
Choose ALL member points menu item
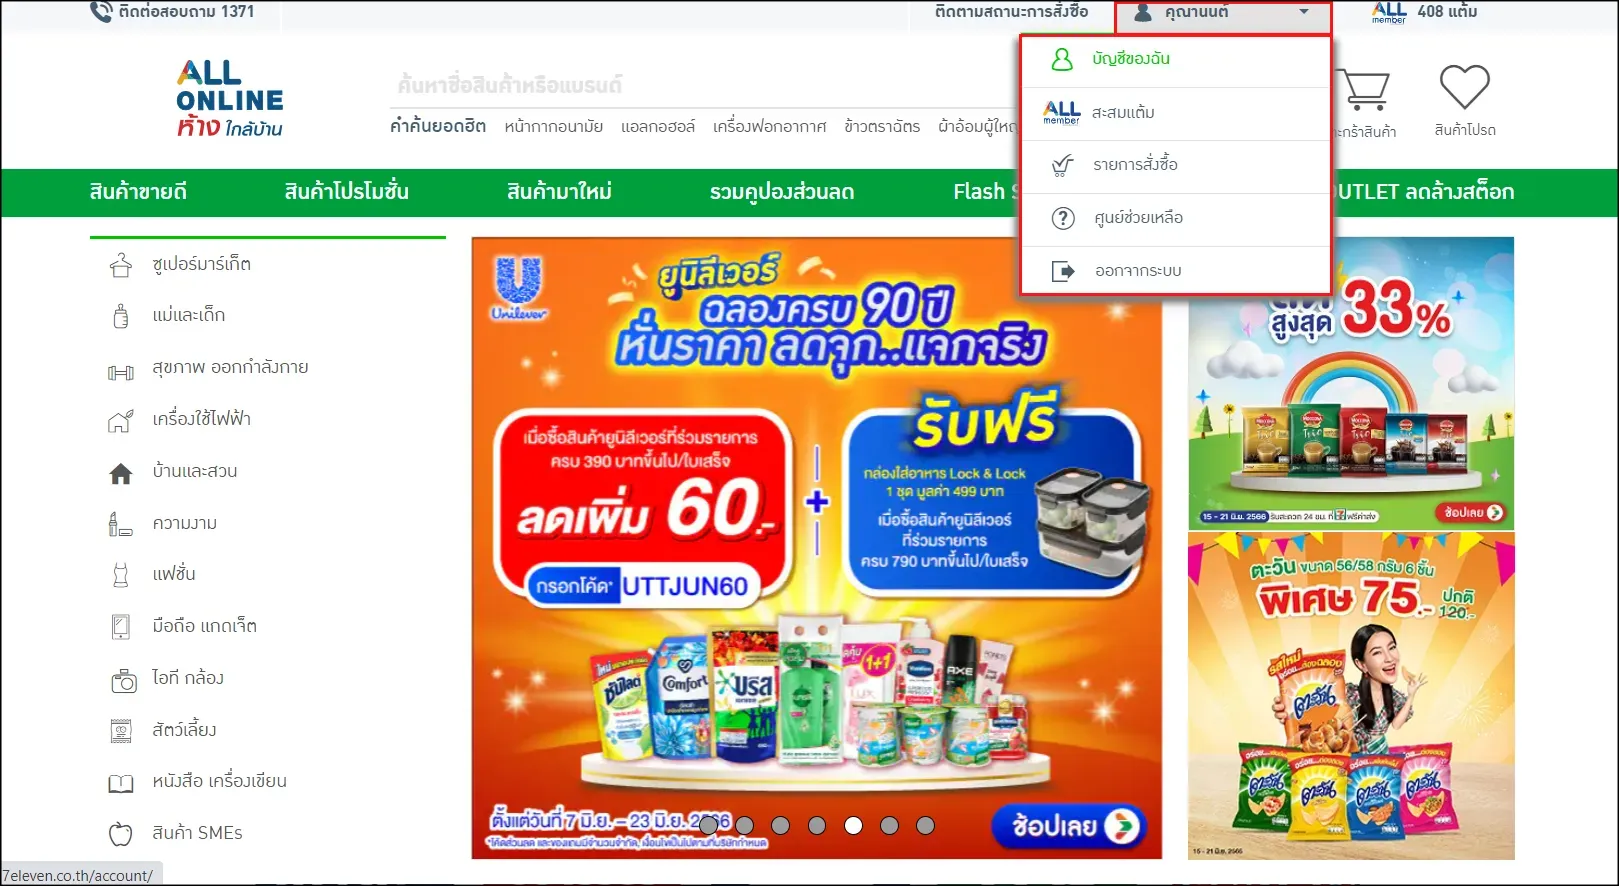[1122, 112]
